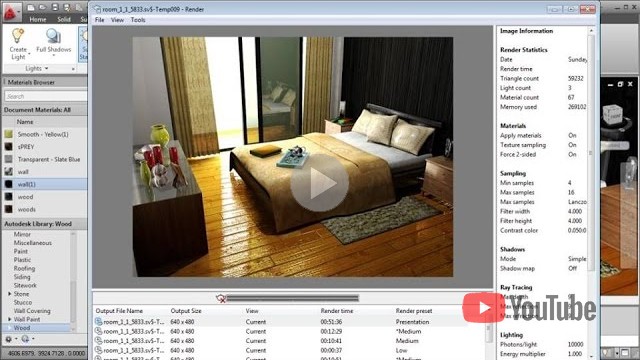Select the woods material thumbnail
This screenshot has width=640, height=360.
click(9, 209)
